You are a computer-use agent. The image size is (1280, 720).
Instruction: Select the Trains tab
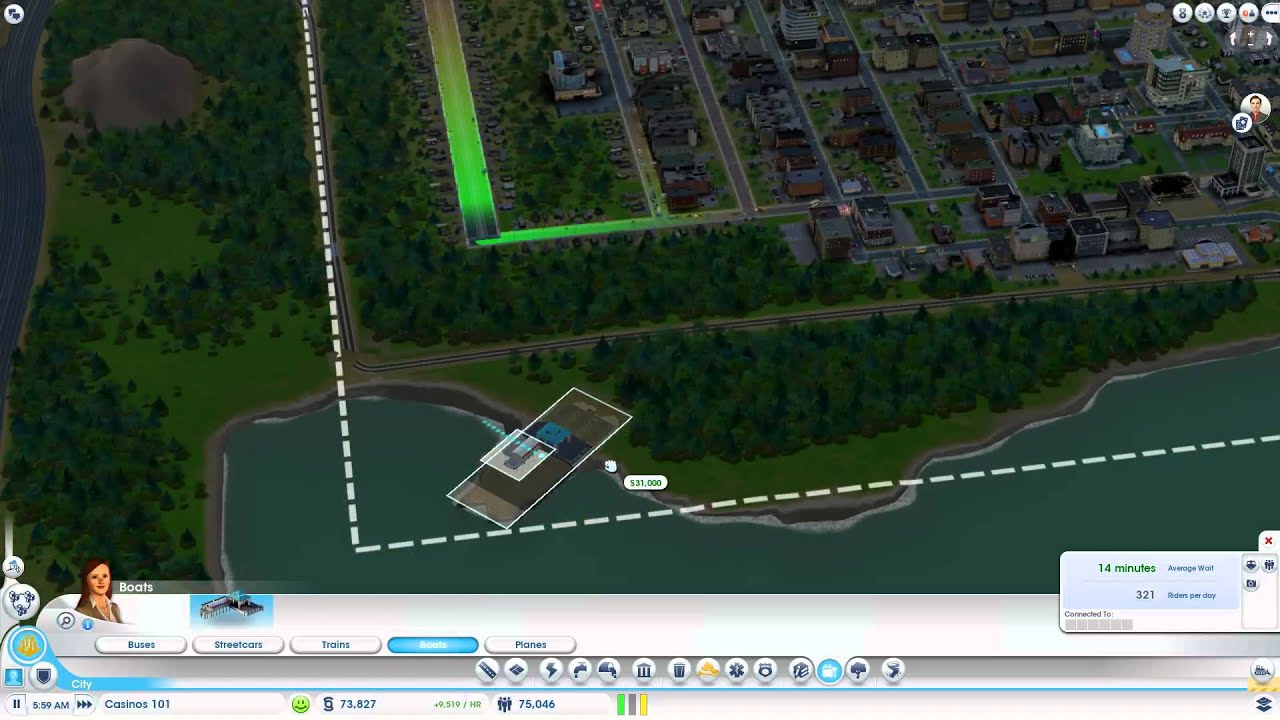pos(336,645)
